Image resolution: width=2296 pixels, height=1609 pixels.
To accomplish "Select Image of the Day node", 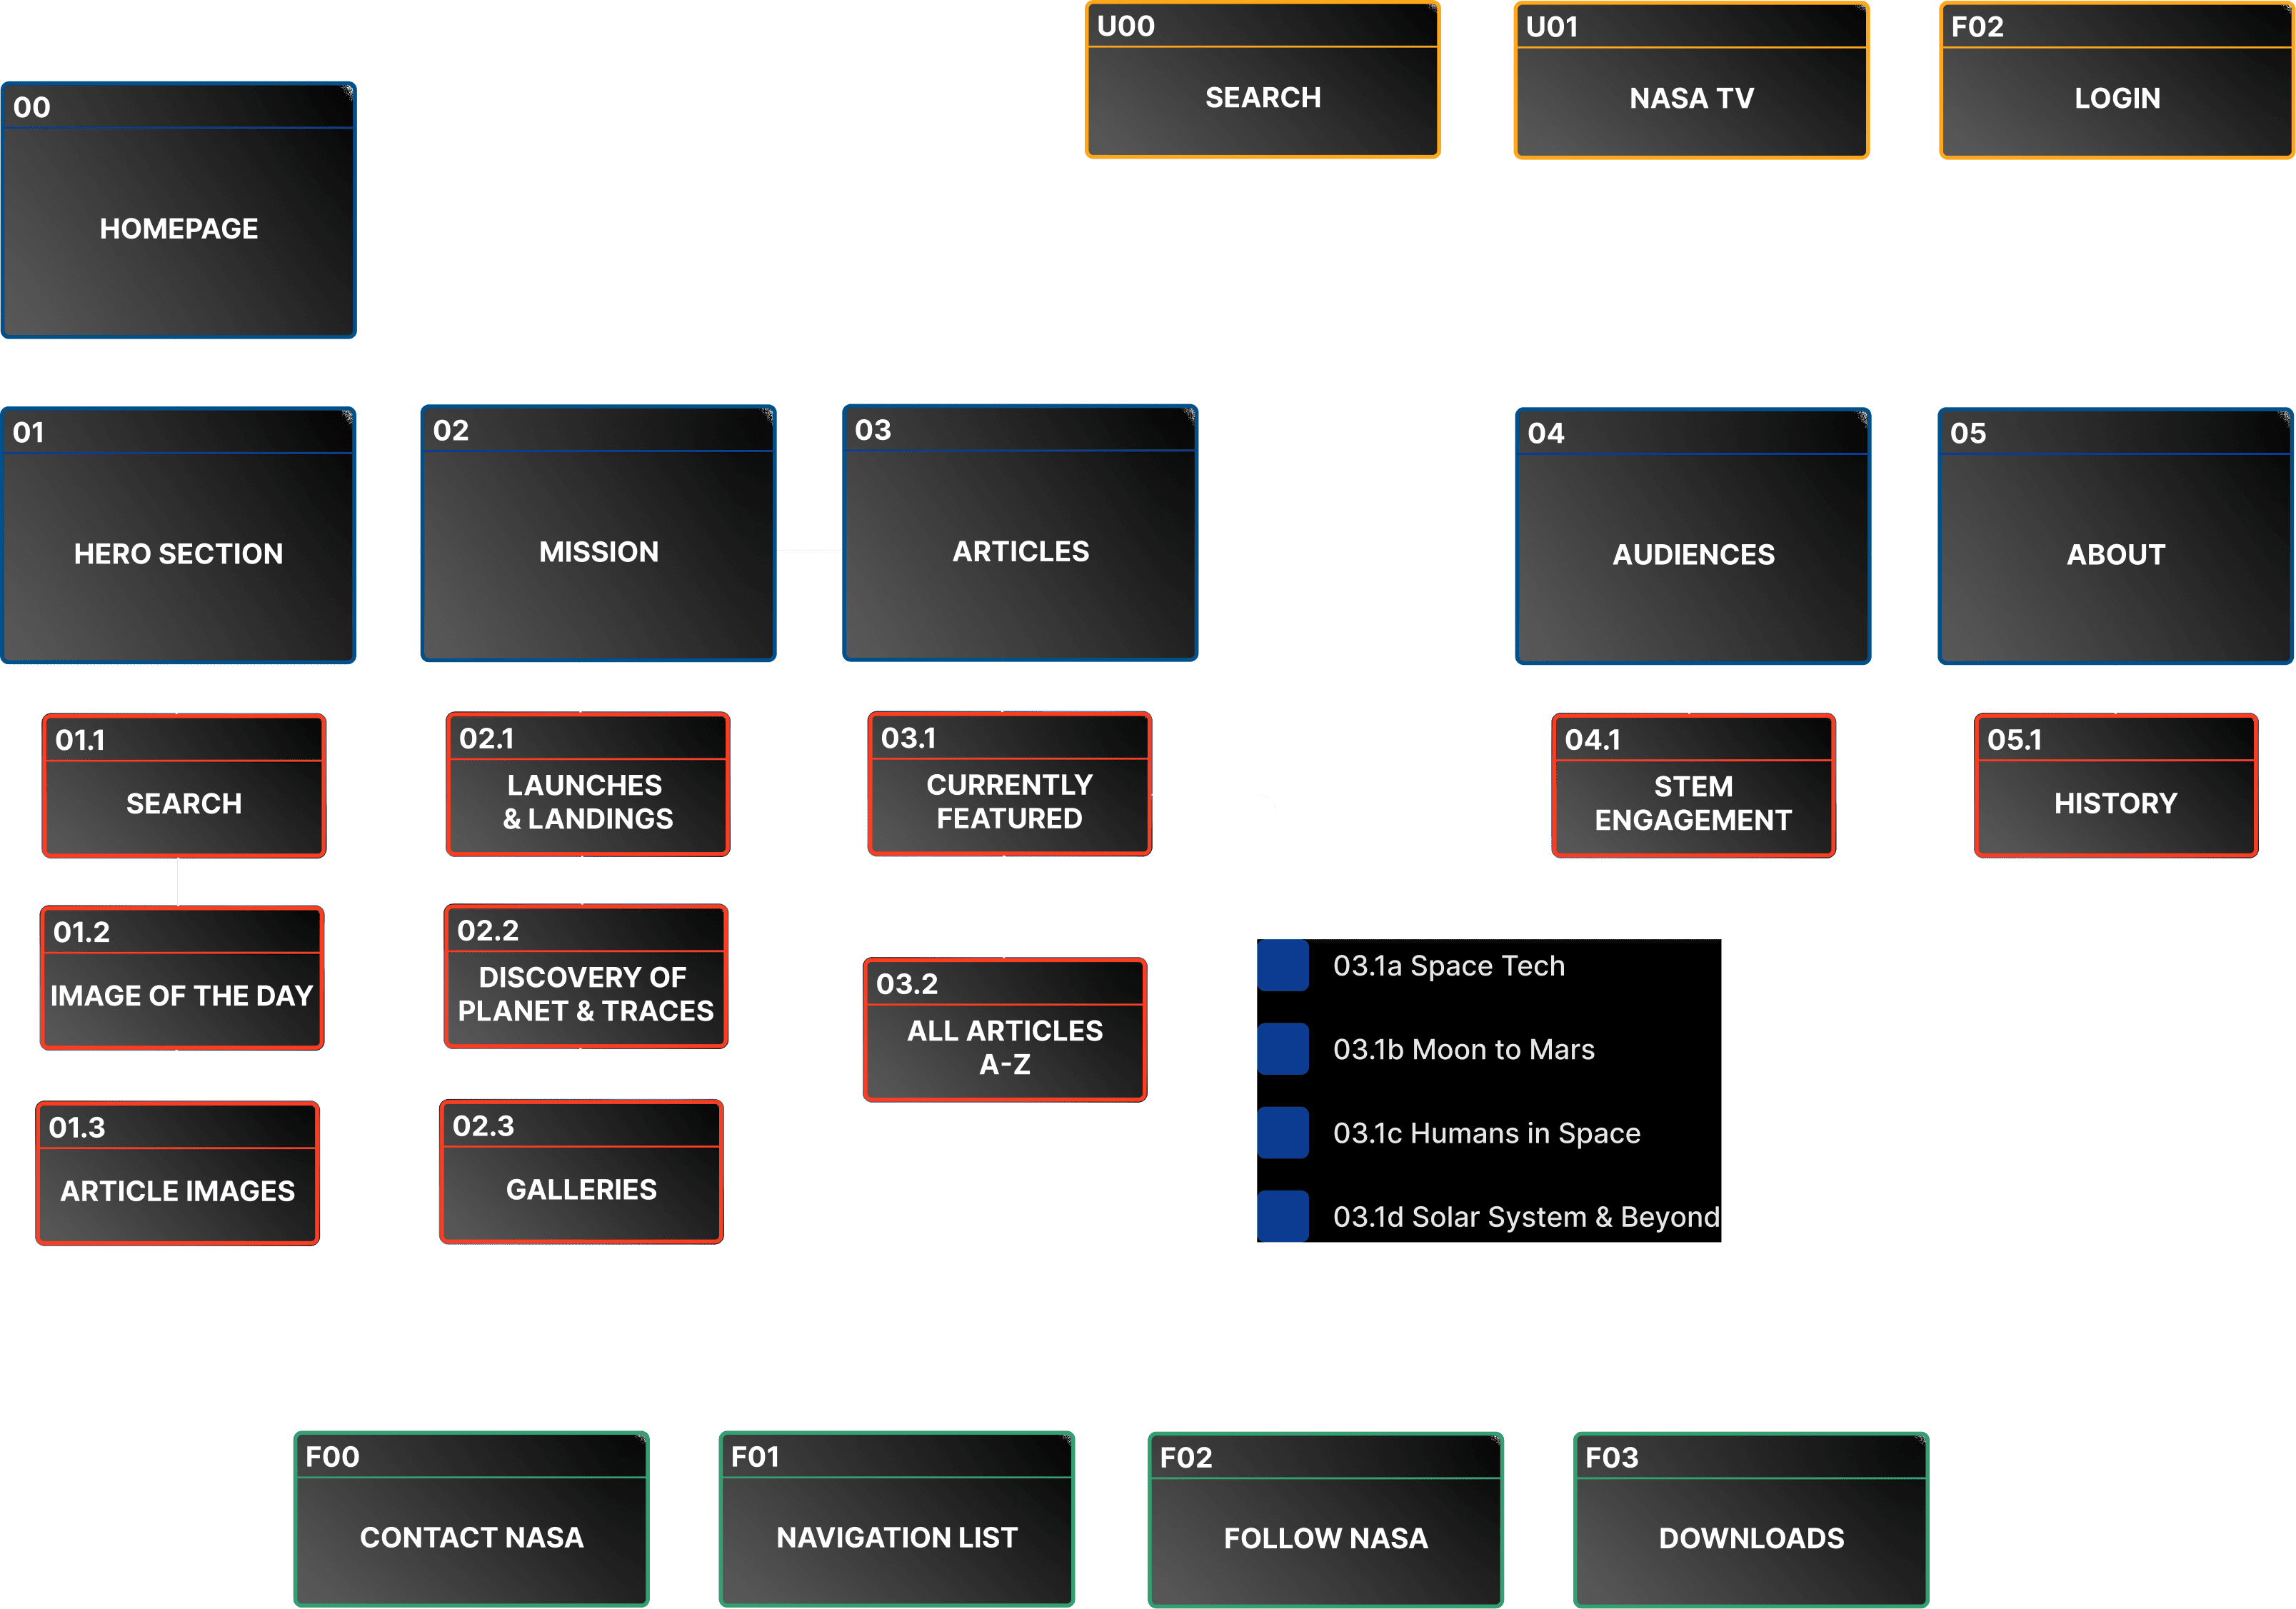I will (x=182, y=995).
